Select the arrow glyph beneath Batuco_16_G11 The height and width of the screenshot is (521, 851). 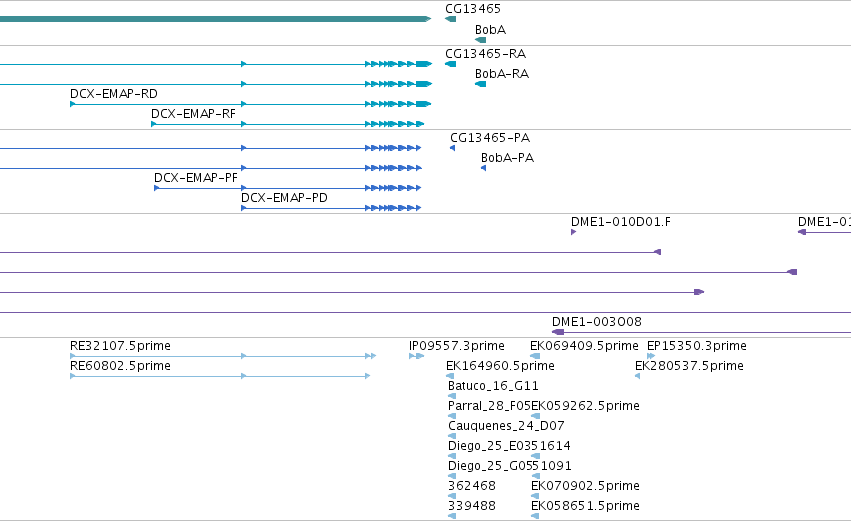click(452, 396)
